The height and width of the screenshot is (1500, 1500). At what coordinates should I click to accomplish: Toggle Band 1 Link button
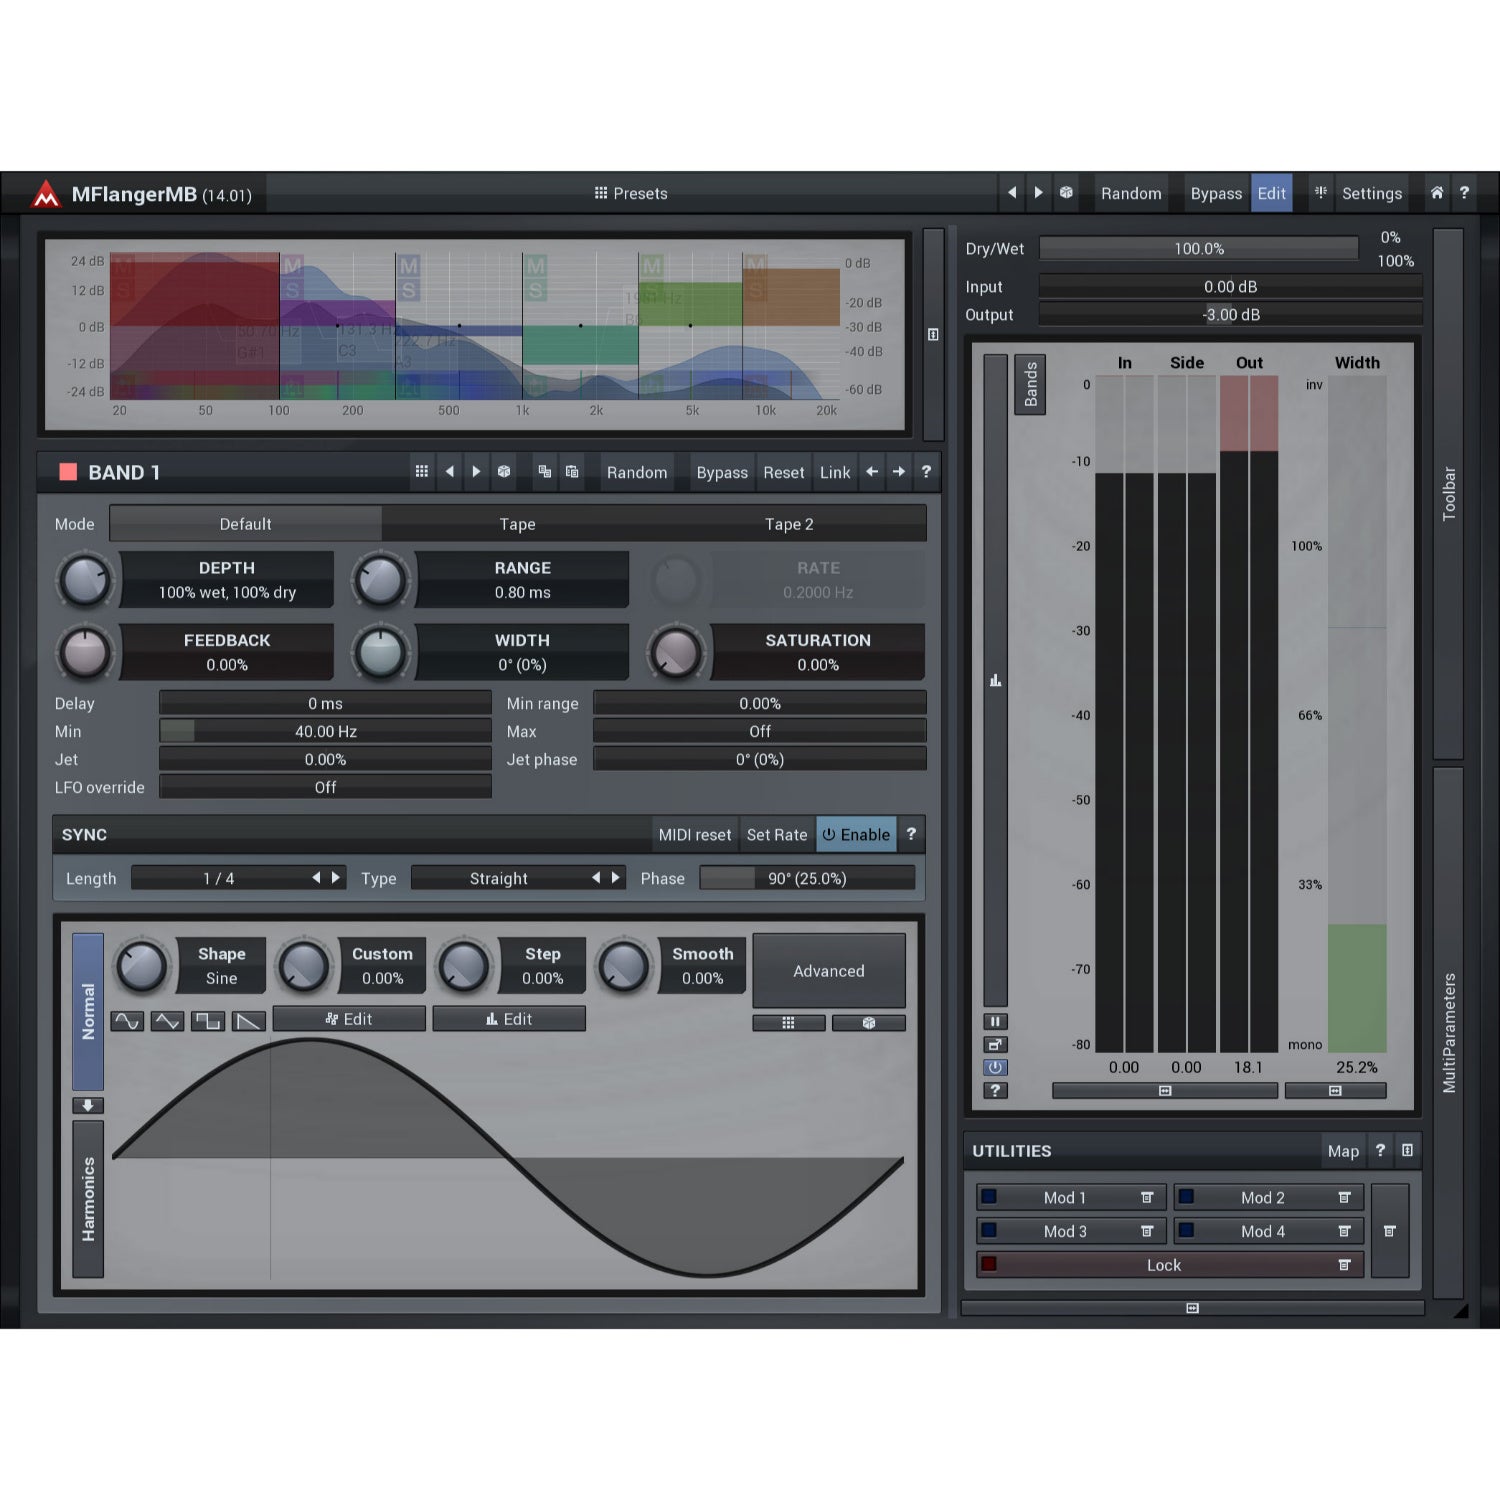click(835, 472)
